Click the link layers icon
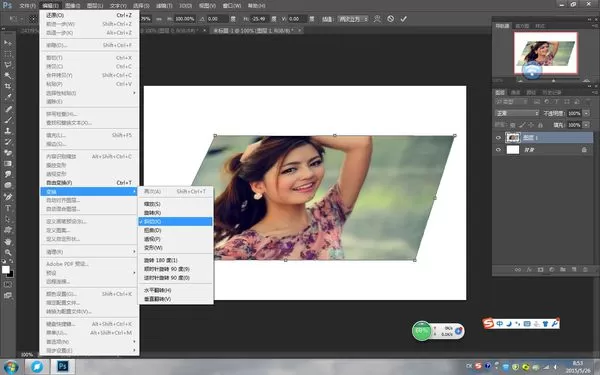The height and width of the screenshot is (375, 600). [x=518, y=270]
